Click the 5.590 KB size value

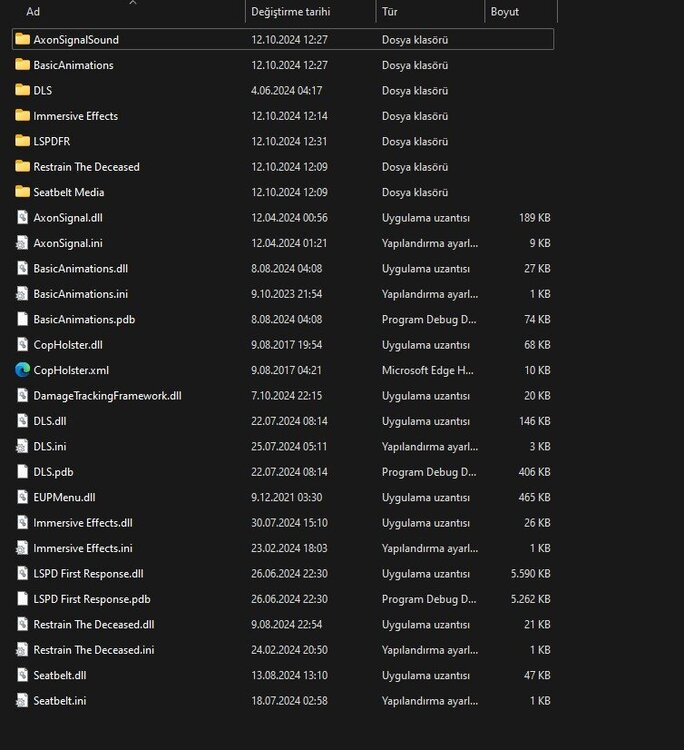[530, 574]
